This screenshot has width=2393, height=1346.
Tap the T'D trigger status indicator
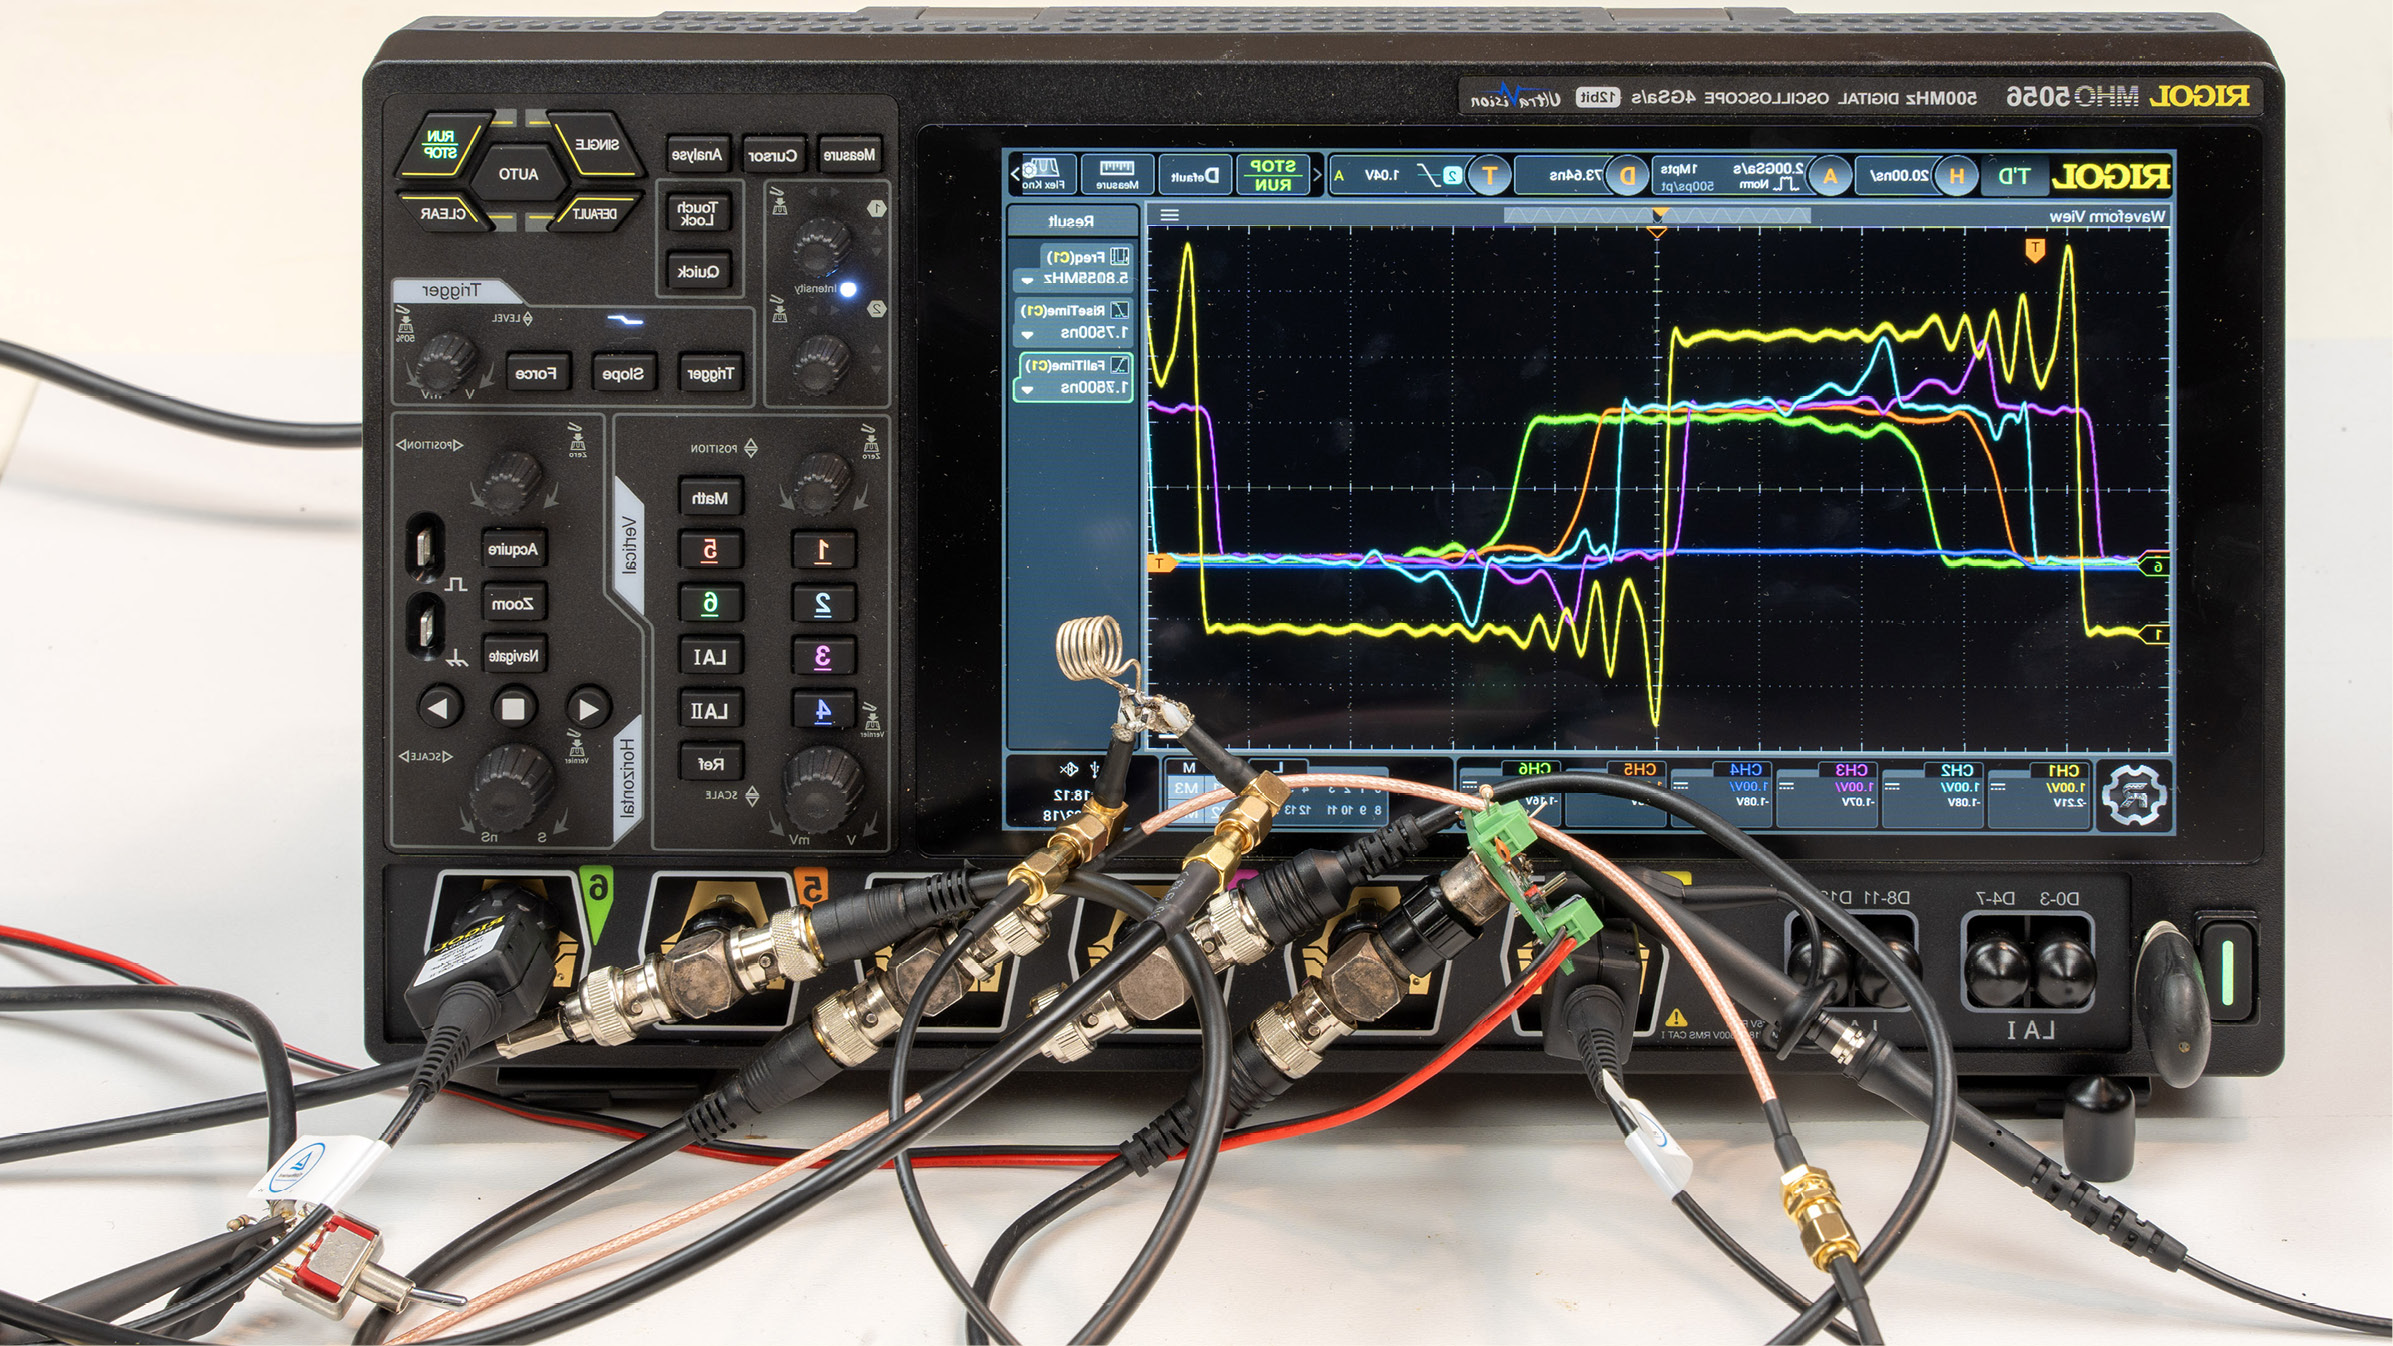tap(2013, 176)
